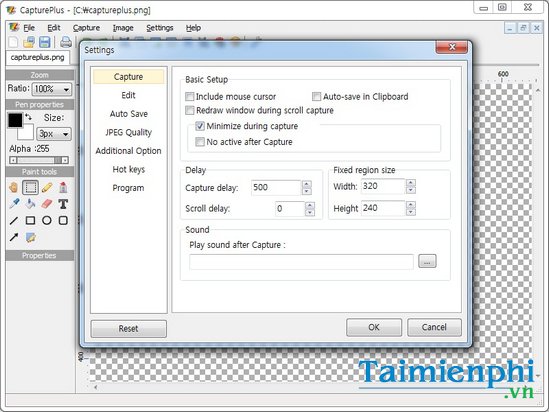Click the OK button
Viewport: 549px width, 412px height.
(x=374, y=327)
